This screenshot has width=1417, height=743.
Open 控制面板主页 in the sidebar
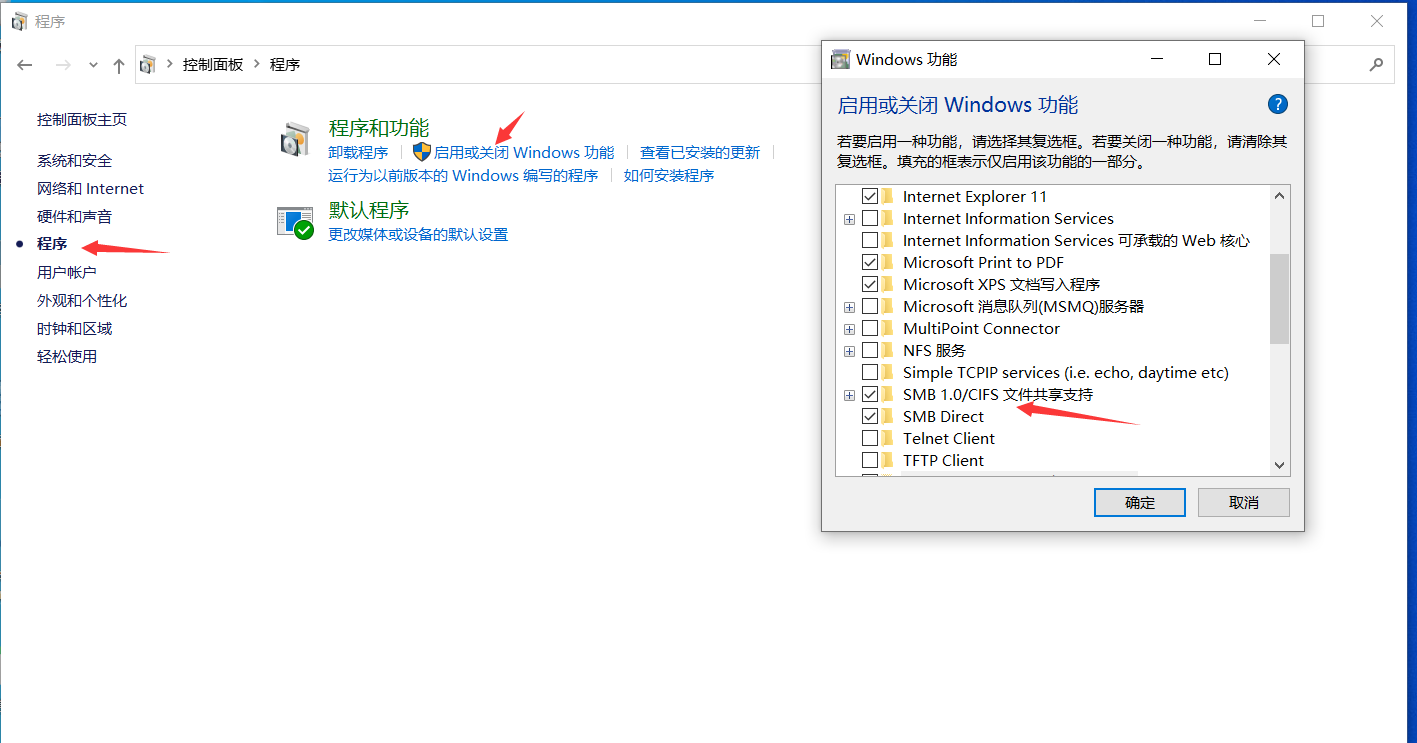click(82, 119)
